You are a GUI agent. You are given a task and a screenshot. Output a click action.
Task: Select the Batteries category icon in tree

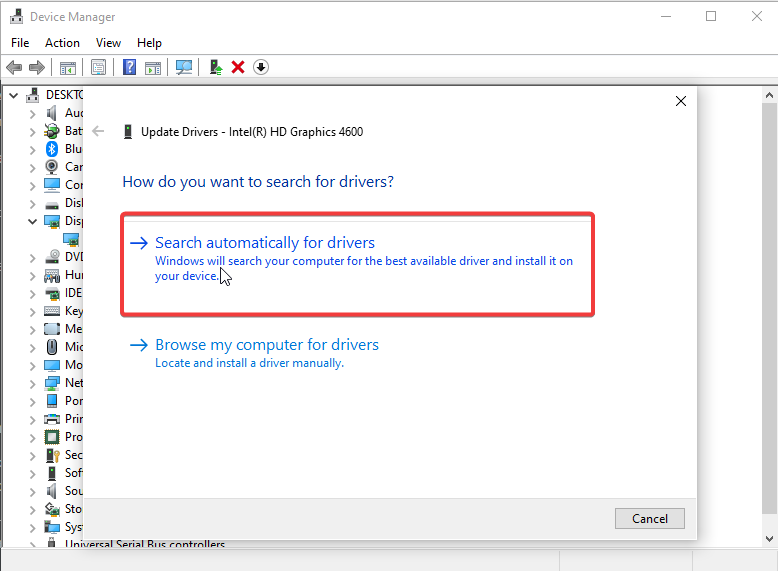point(52,131)
